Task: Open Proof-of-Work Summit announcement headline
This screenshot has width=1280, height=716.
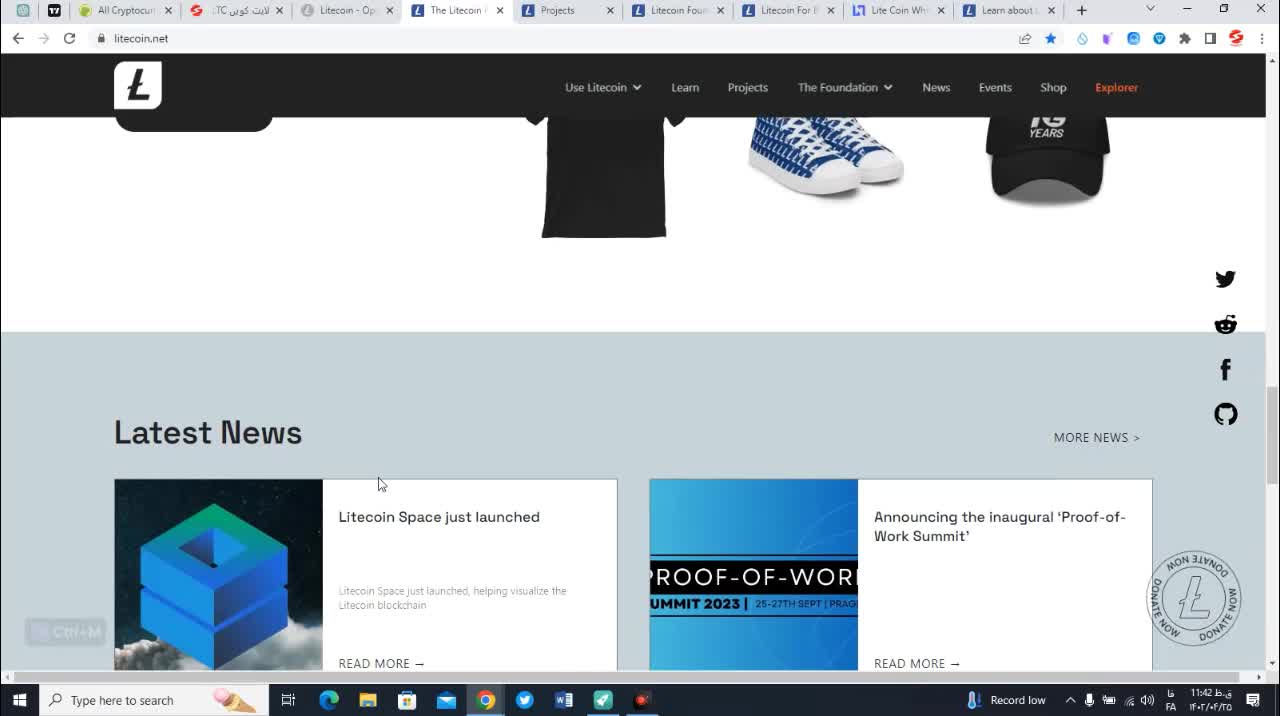Action: (x=1000, y=526)
